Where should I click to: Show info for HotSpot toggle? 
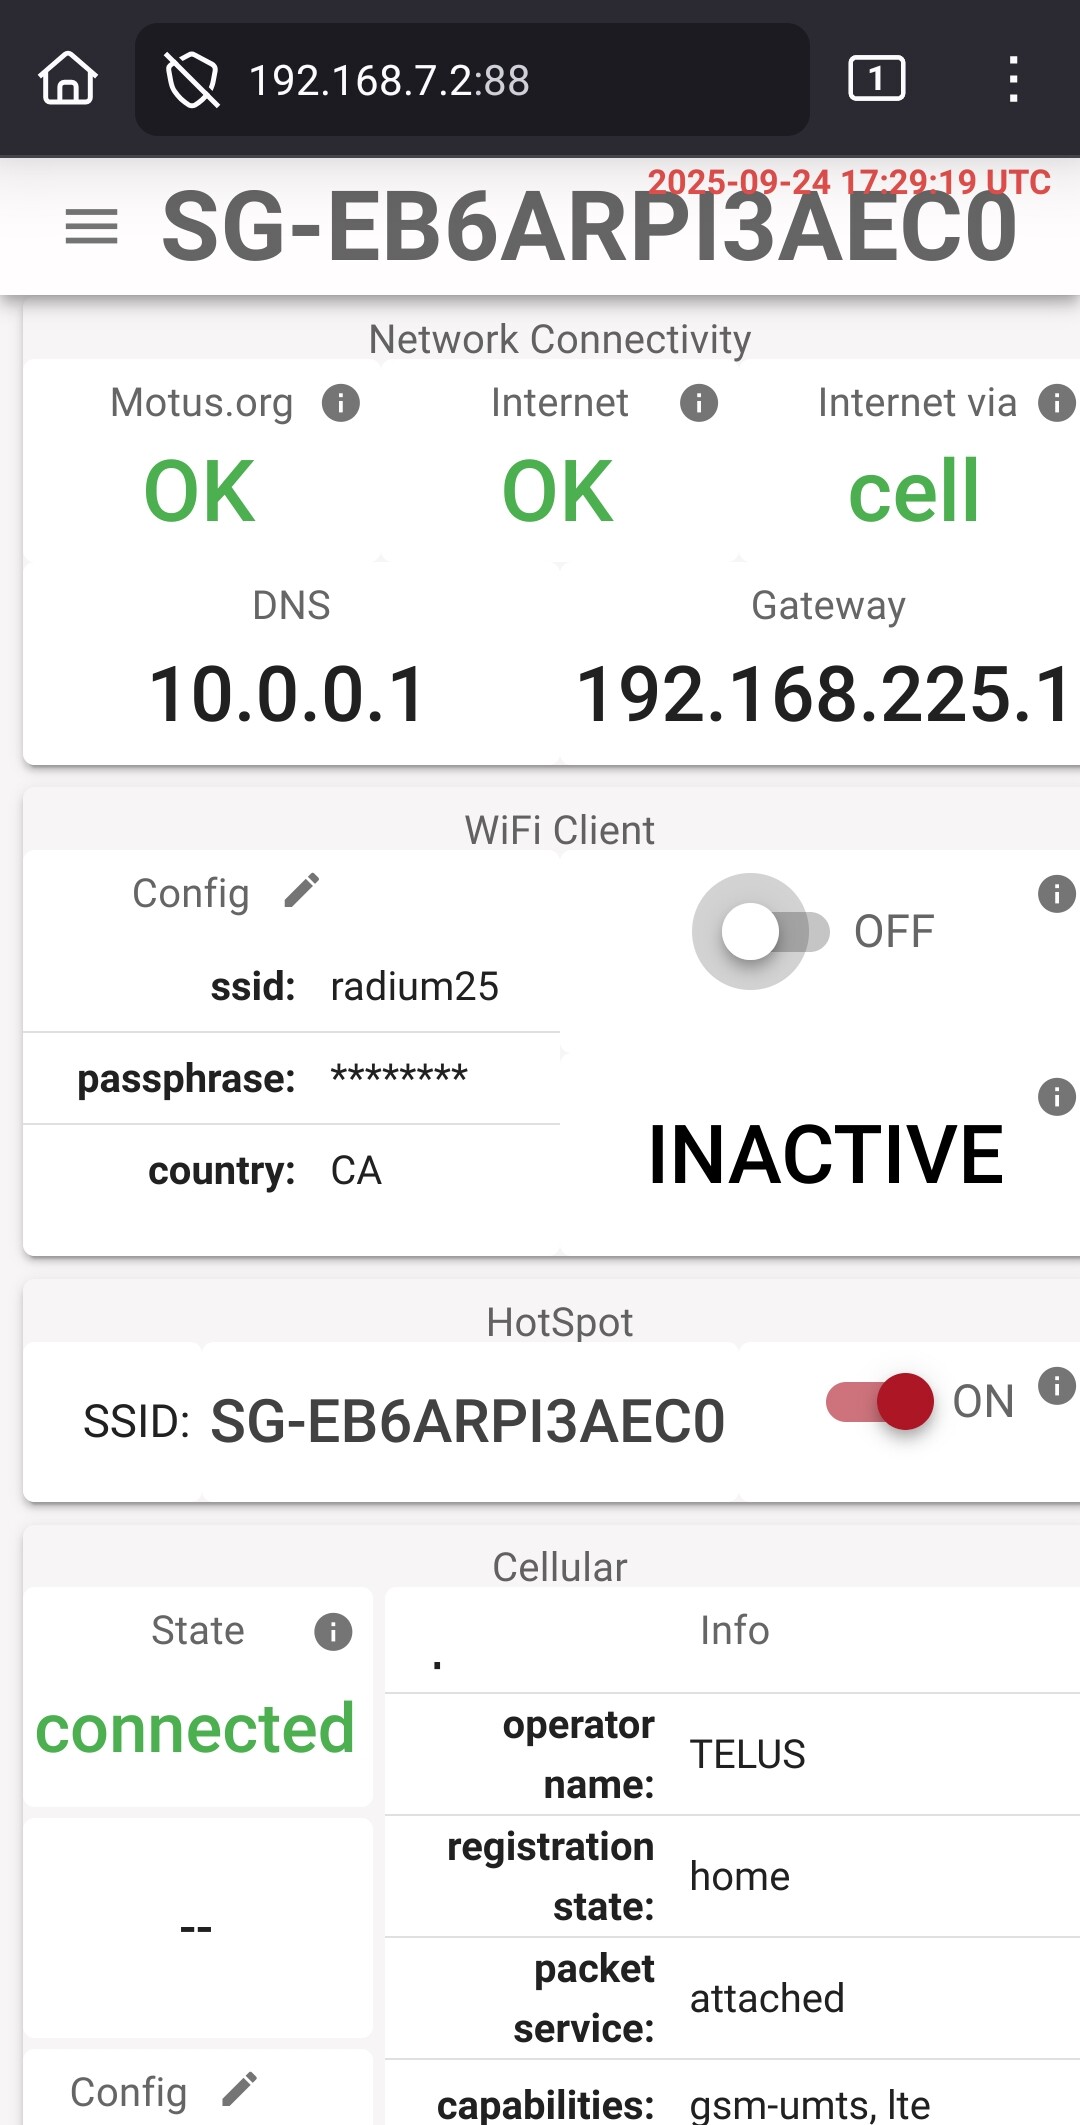tap(1056, 1386)
